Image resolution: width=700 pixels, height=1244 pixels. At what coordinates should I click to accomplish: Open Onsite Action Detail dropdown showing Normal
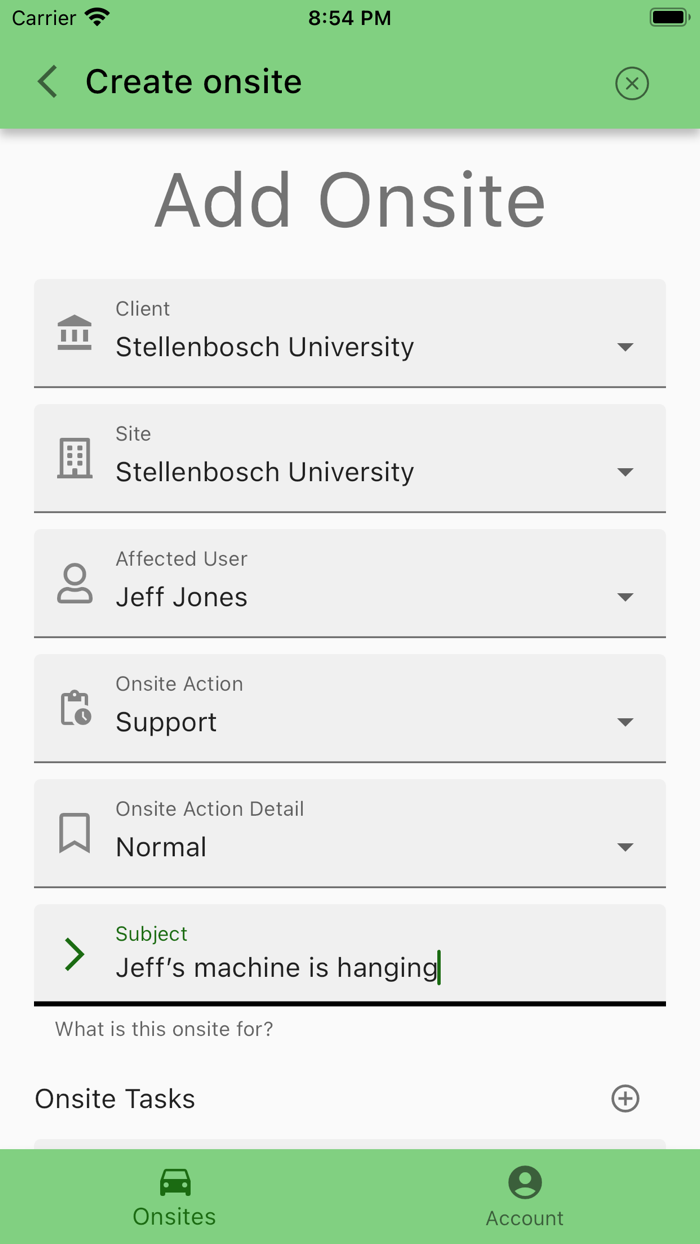point(625,847)
